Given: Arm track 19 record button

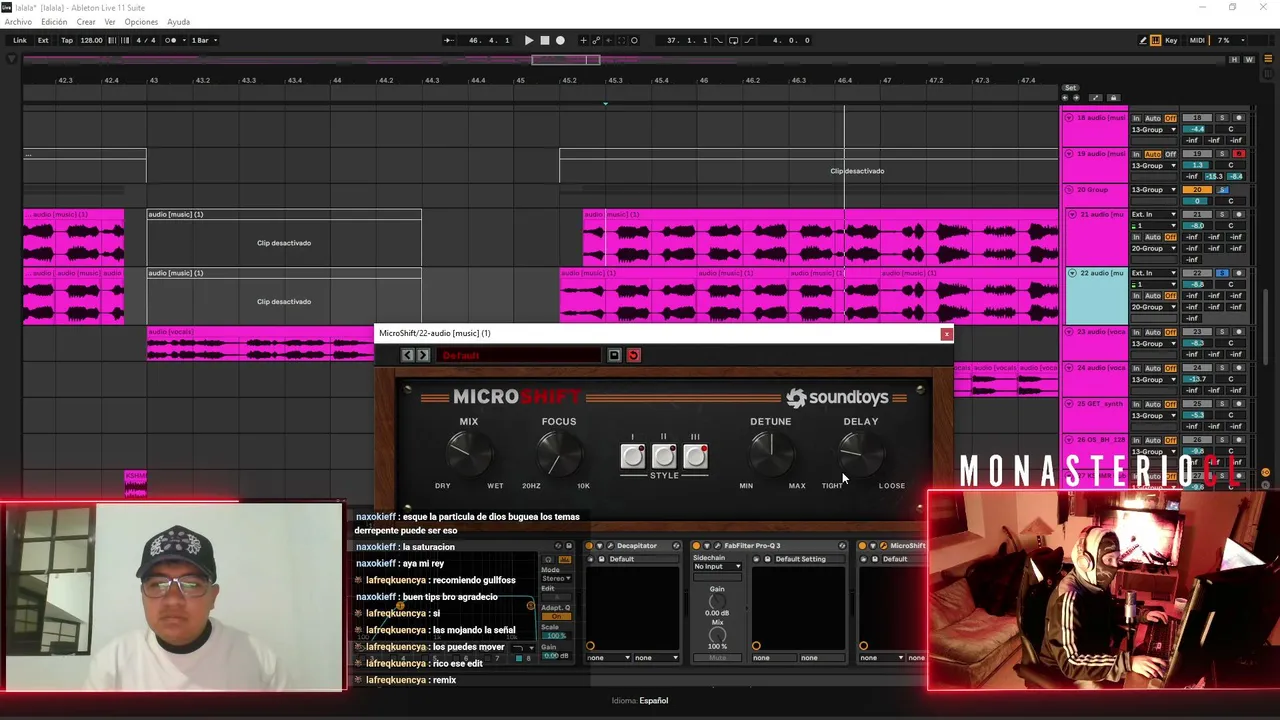Looking at the screenshot, I should (x=1238, y=154).
